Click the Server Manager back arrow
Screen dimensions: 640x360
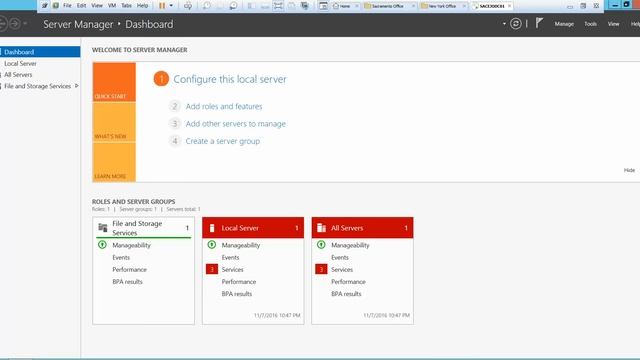2,24
